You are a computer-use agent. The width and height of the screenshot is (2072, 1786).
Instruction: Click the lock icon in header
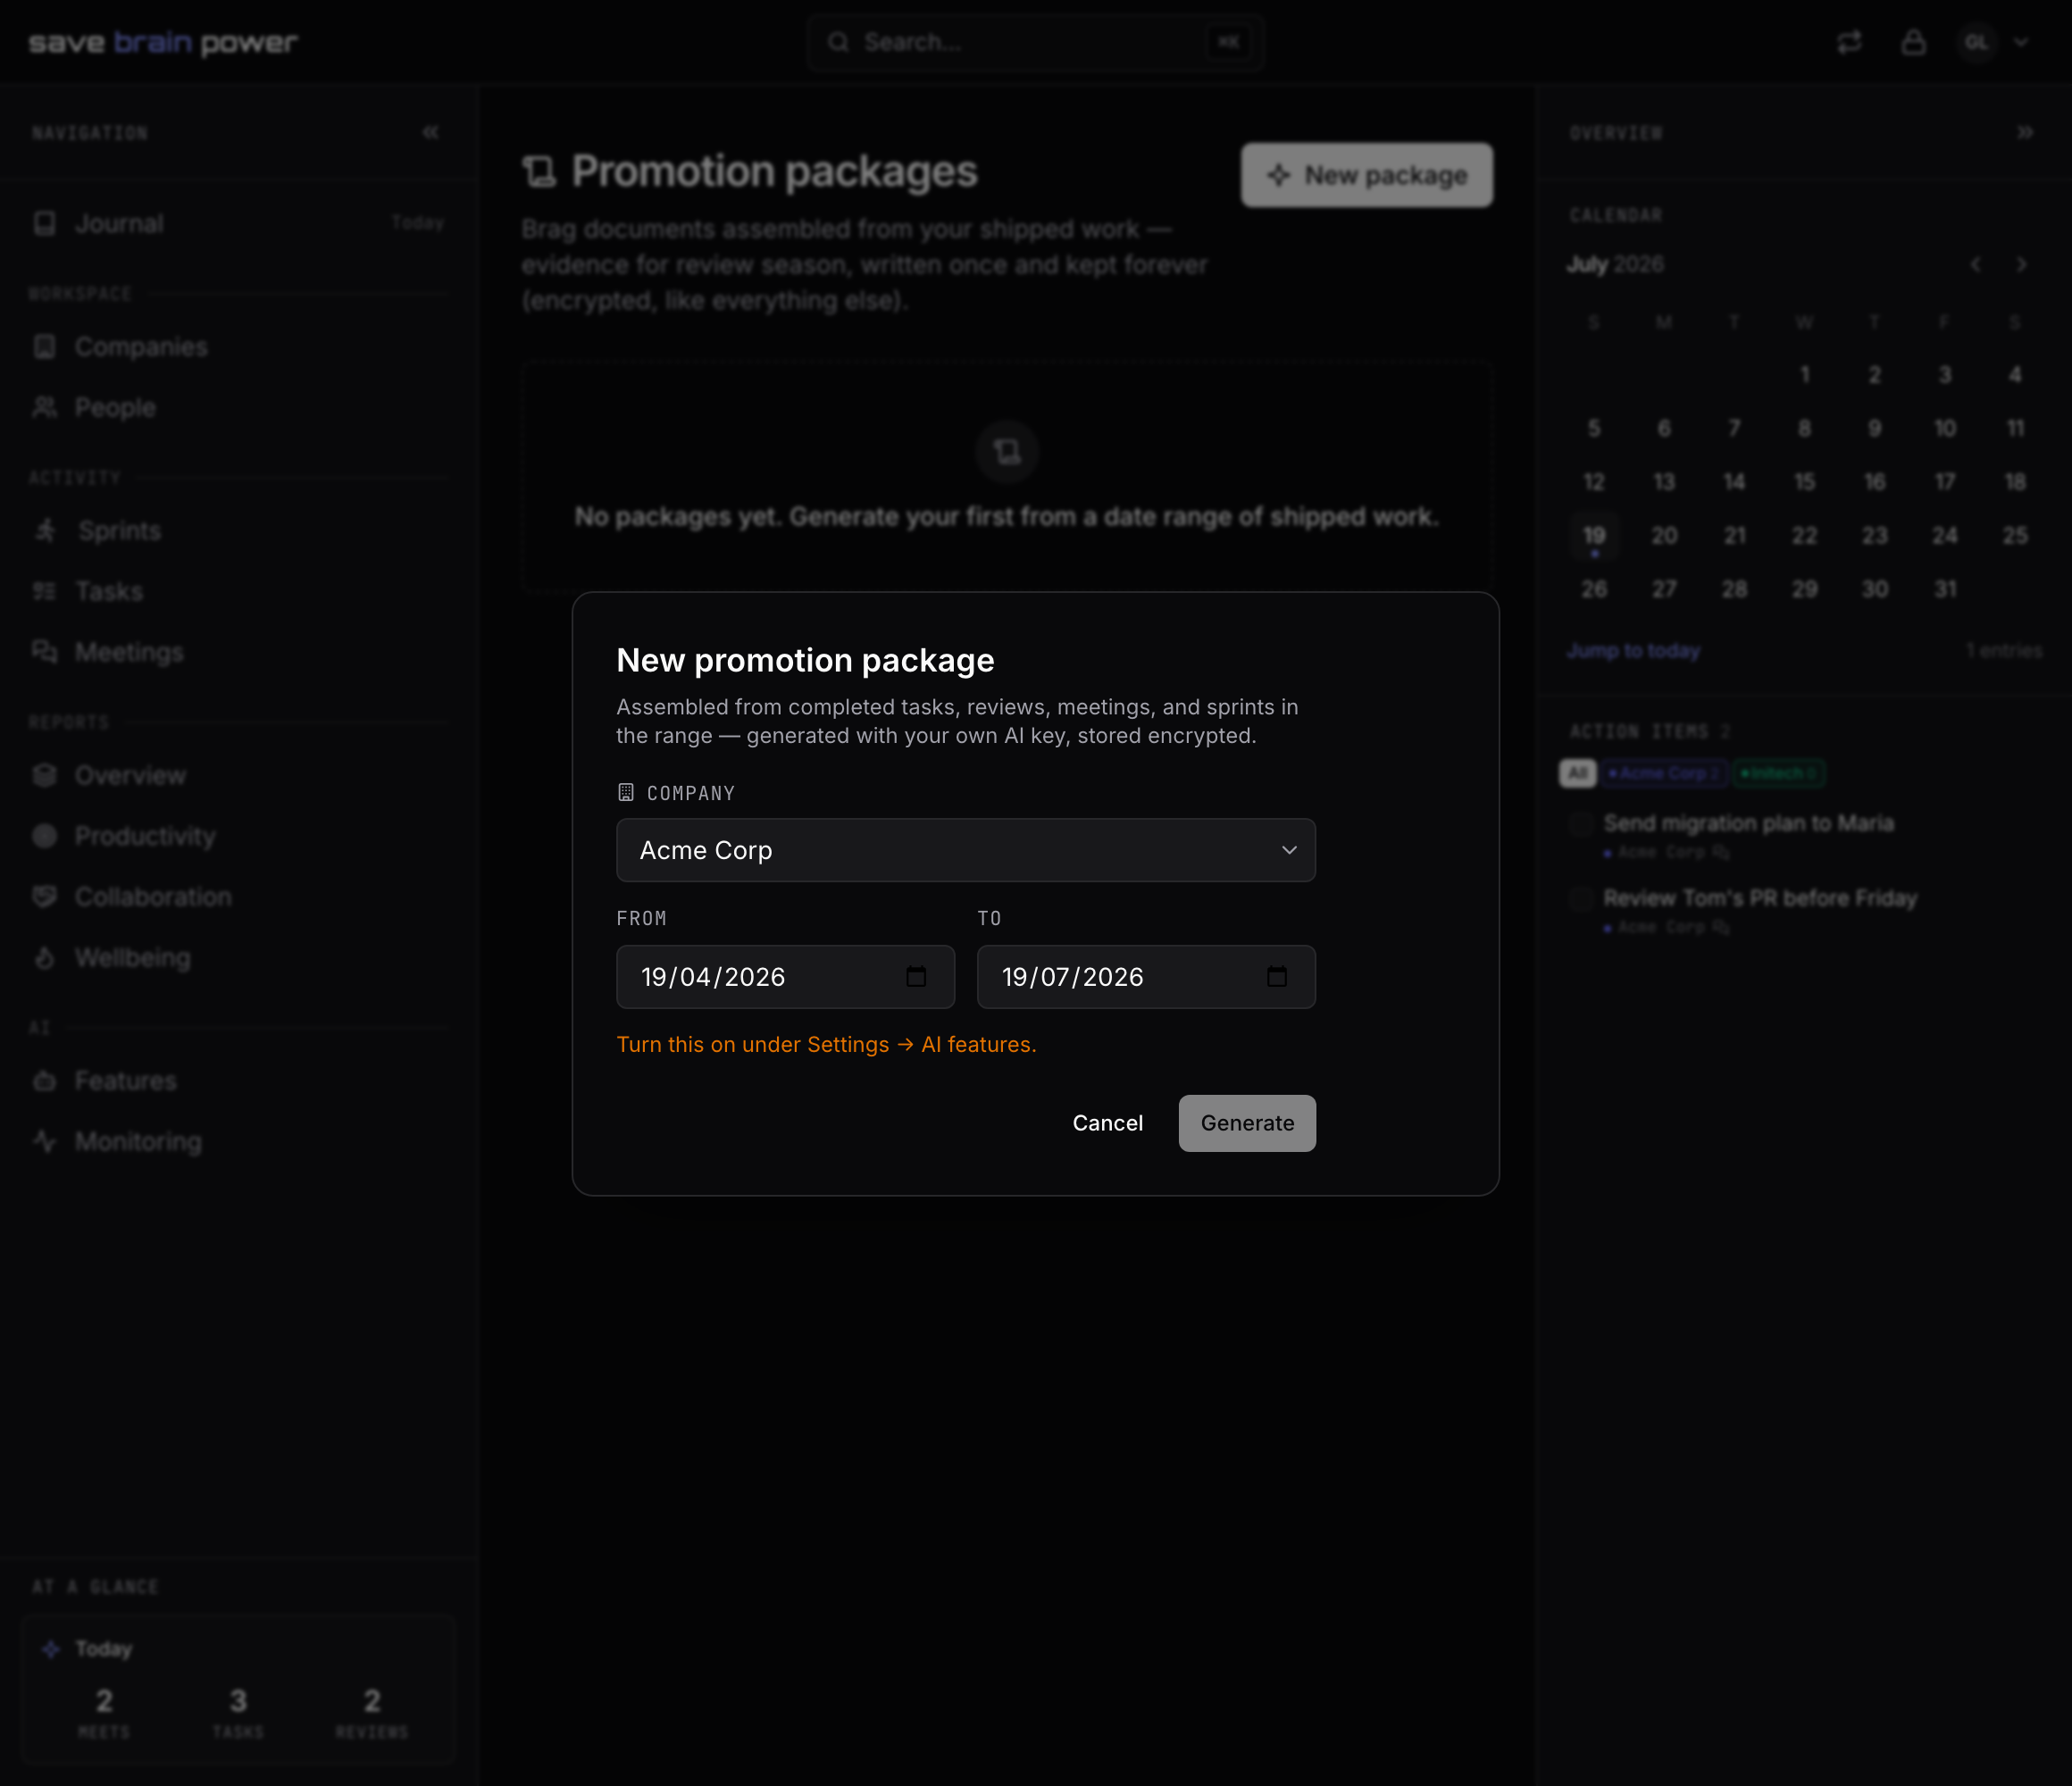click(1913, 42)
